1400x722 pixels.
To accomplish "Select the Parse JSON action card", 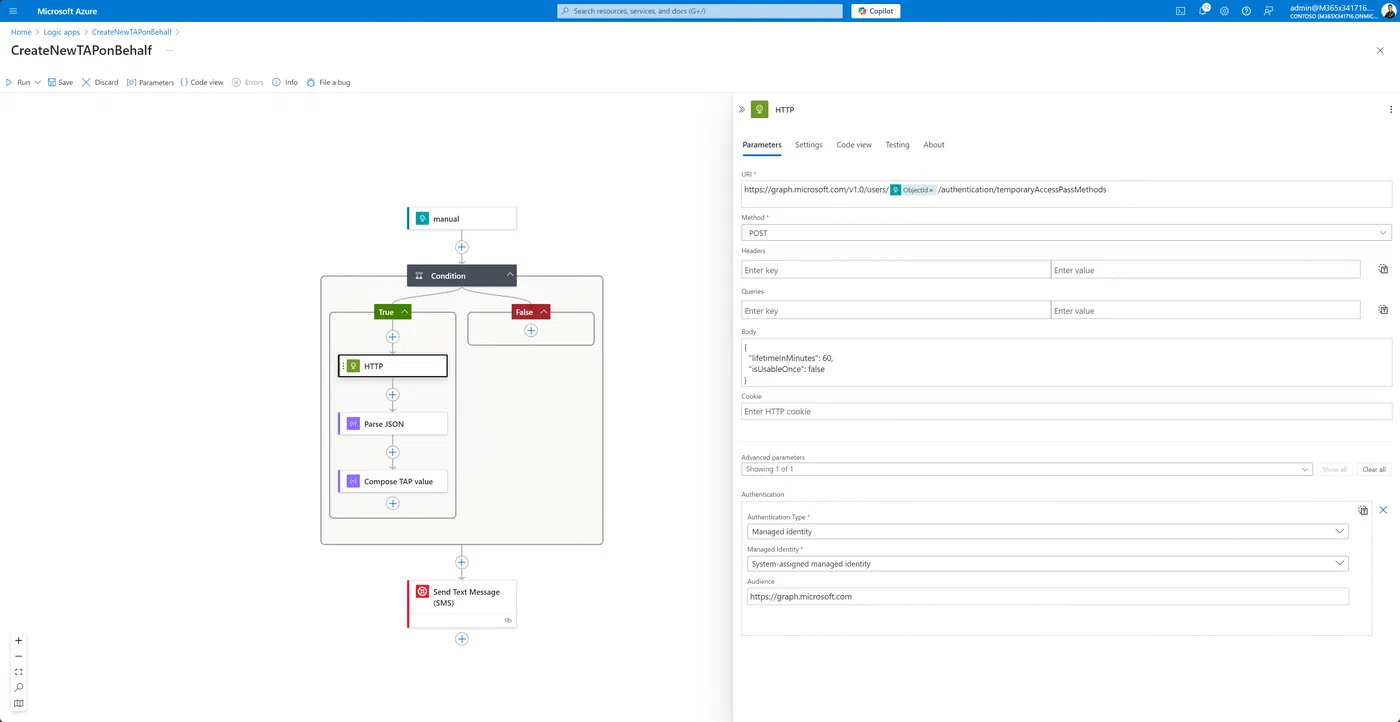I will click(392, 424).
